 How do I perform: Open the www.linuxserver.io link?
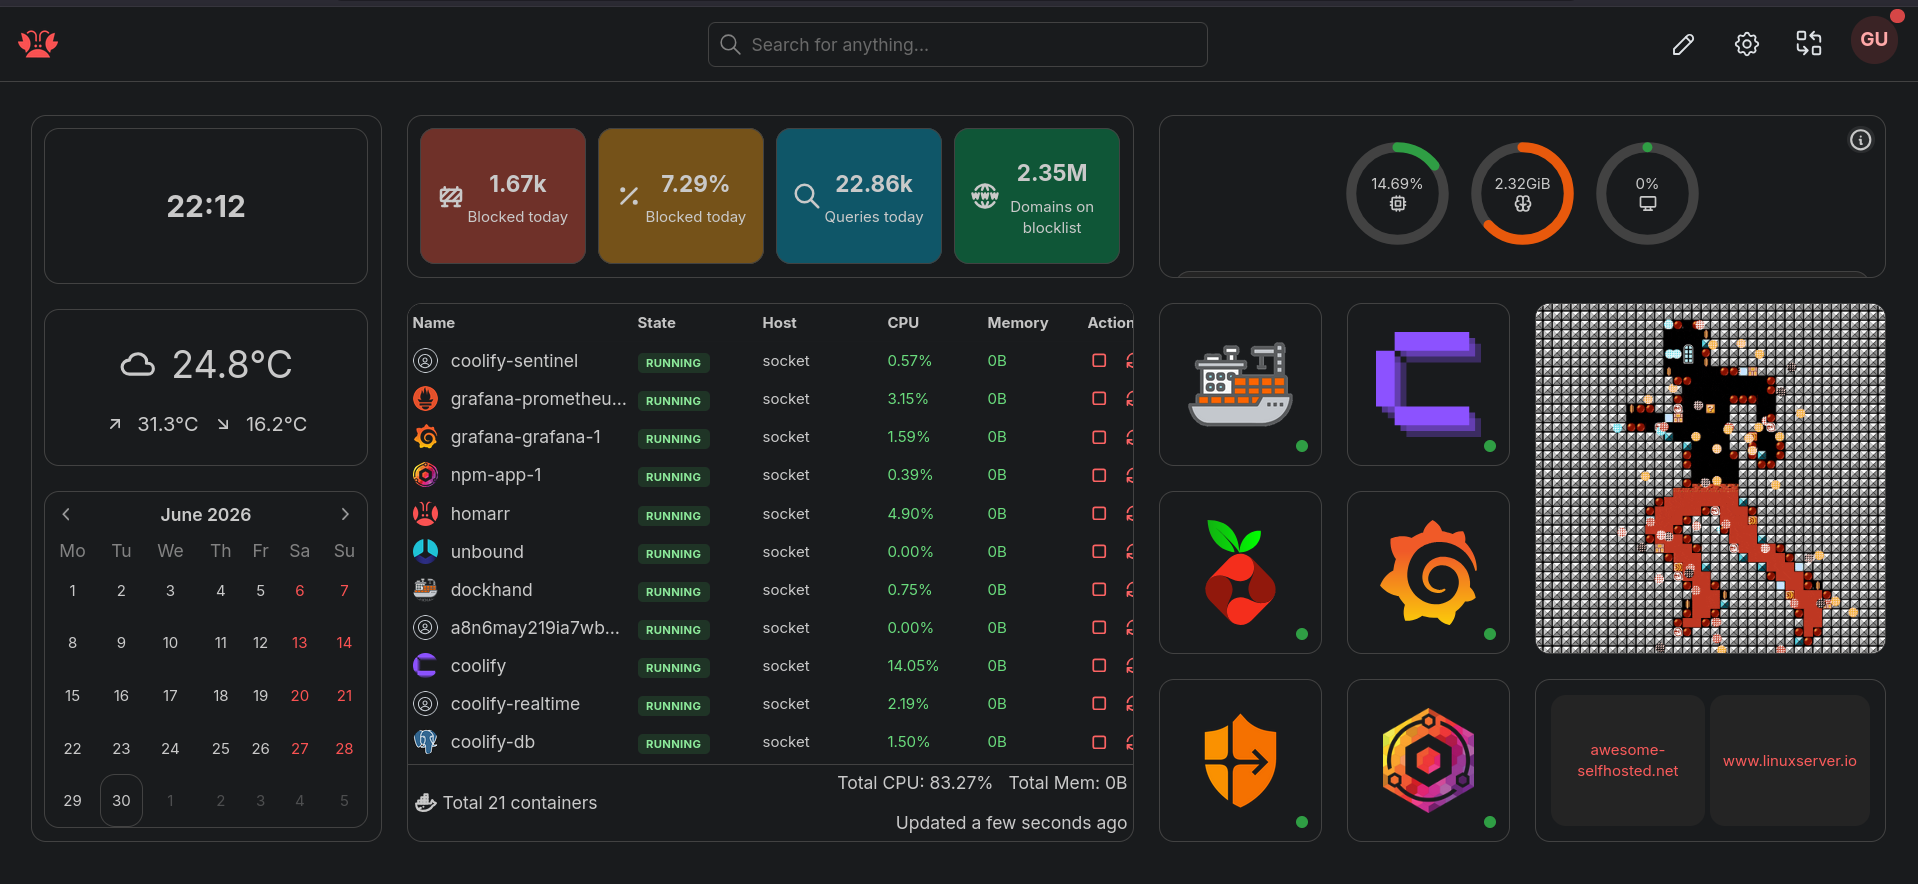[1790, 760]
